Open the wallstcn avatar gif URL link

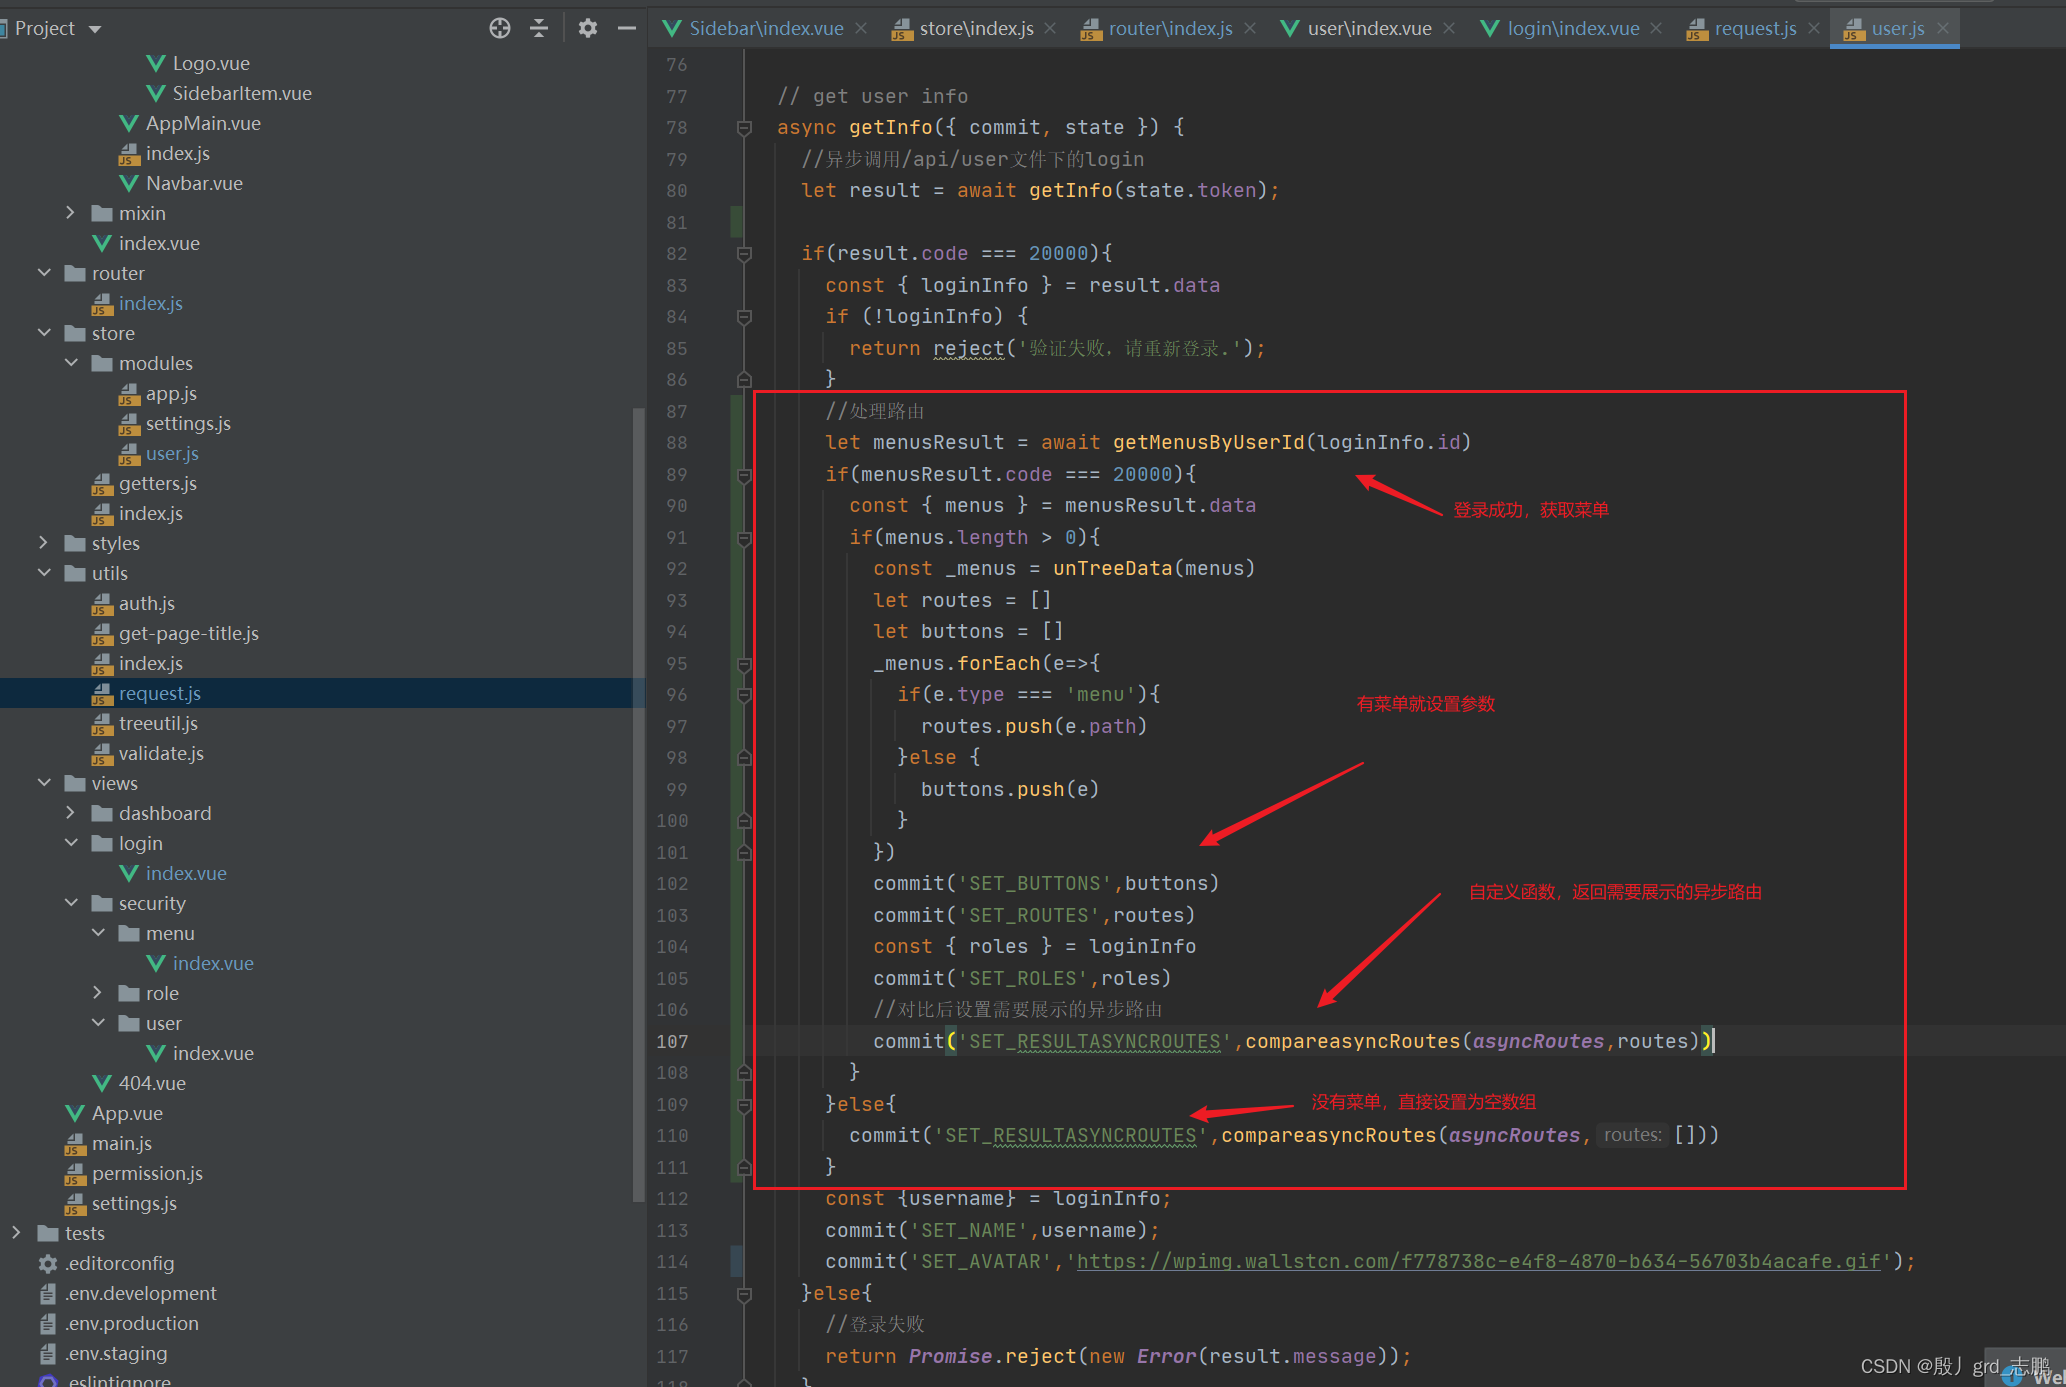click(x=1477, y=1261)
